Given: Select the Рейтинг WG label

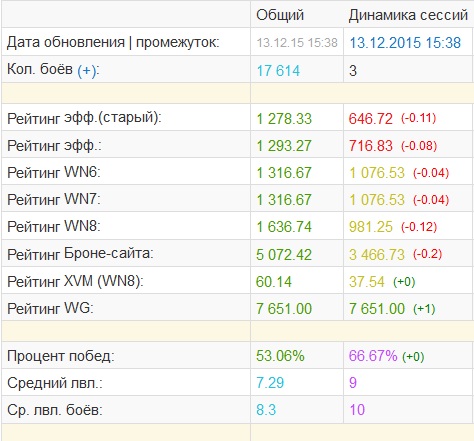Looking at the screenshot, I should (x=50, y=308).
